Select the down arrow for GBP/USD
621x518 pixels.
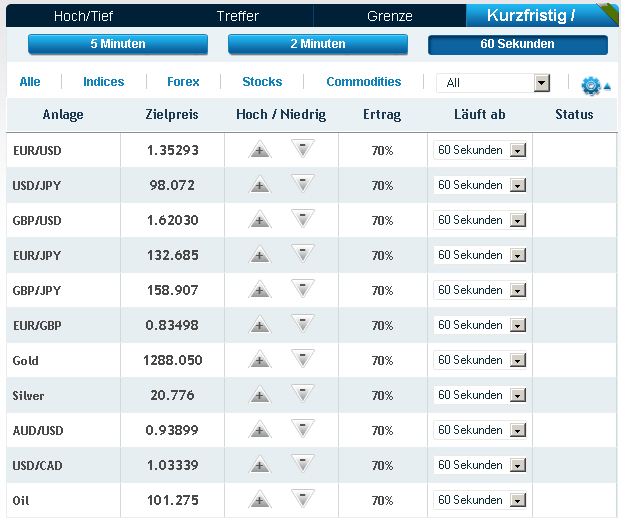tap(303, 219)
